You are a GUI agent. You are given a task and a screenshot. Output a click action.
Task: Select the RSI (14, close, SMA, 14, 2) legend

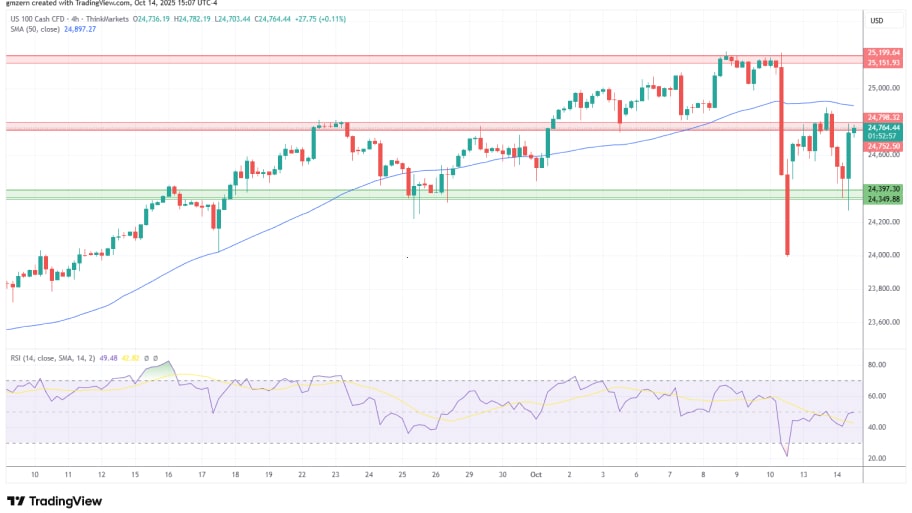51,359
